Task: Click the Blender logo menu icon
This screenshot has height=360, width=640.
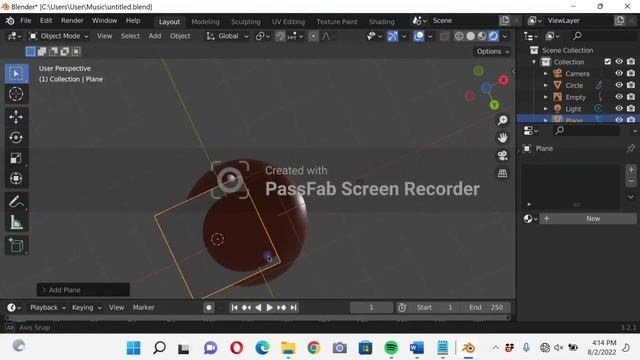Action: [x=10, y=21]
